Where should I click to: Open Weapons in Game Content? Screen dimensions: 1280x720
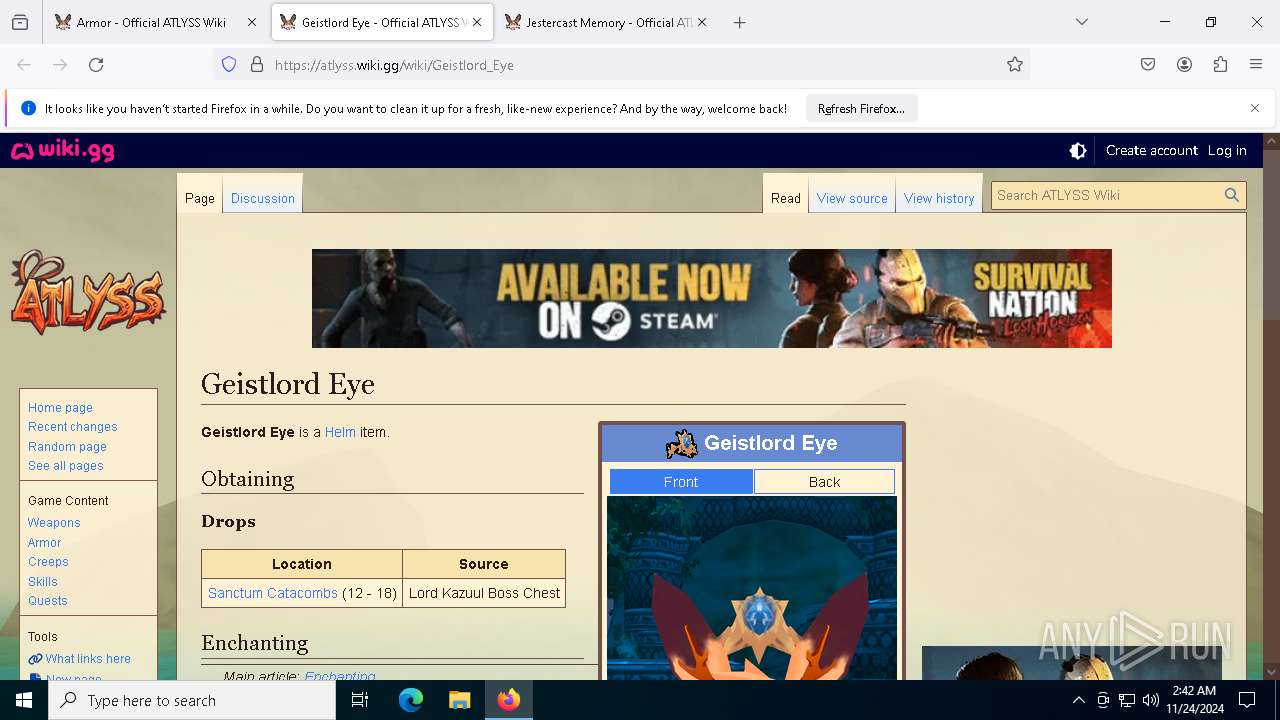point(54,523)
